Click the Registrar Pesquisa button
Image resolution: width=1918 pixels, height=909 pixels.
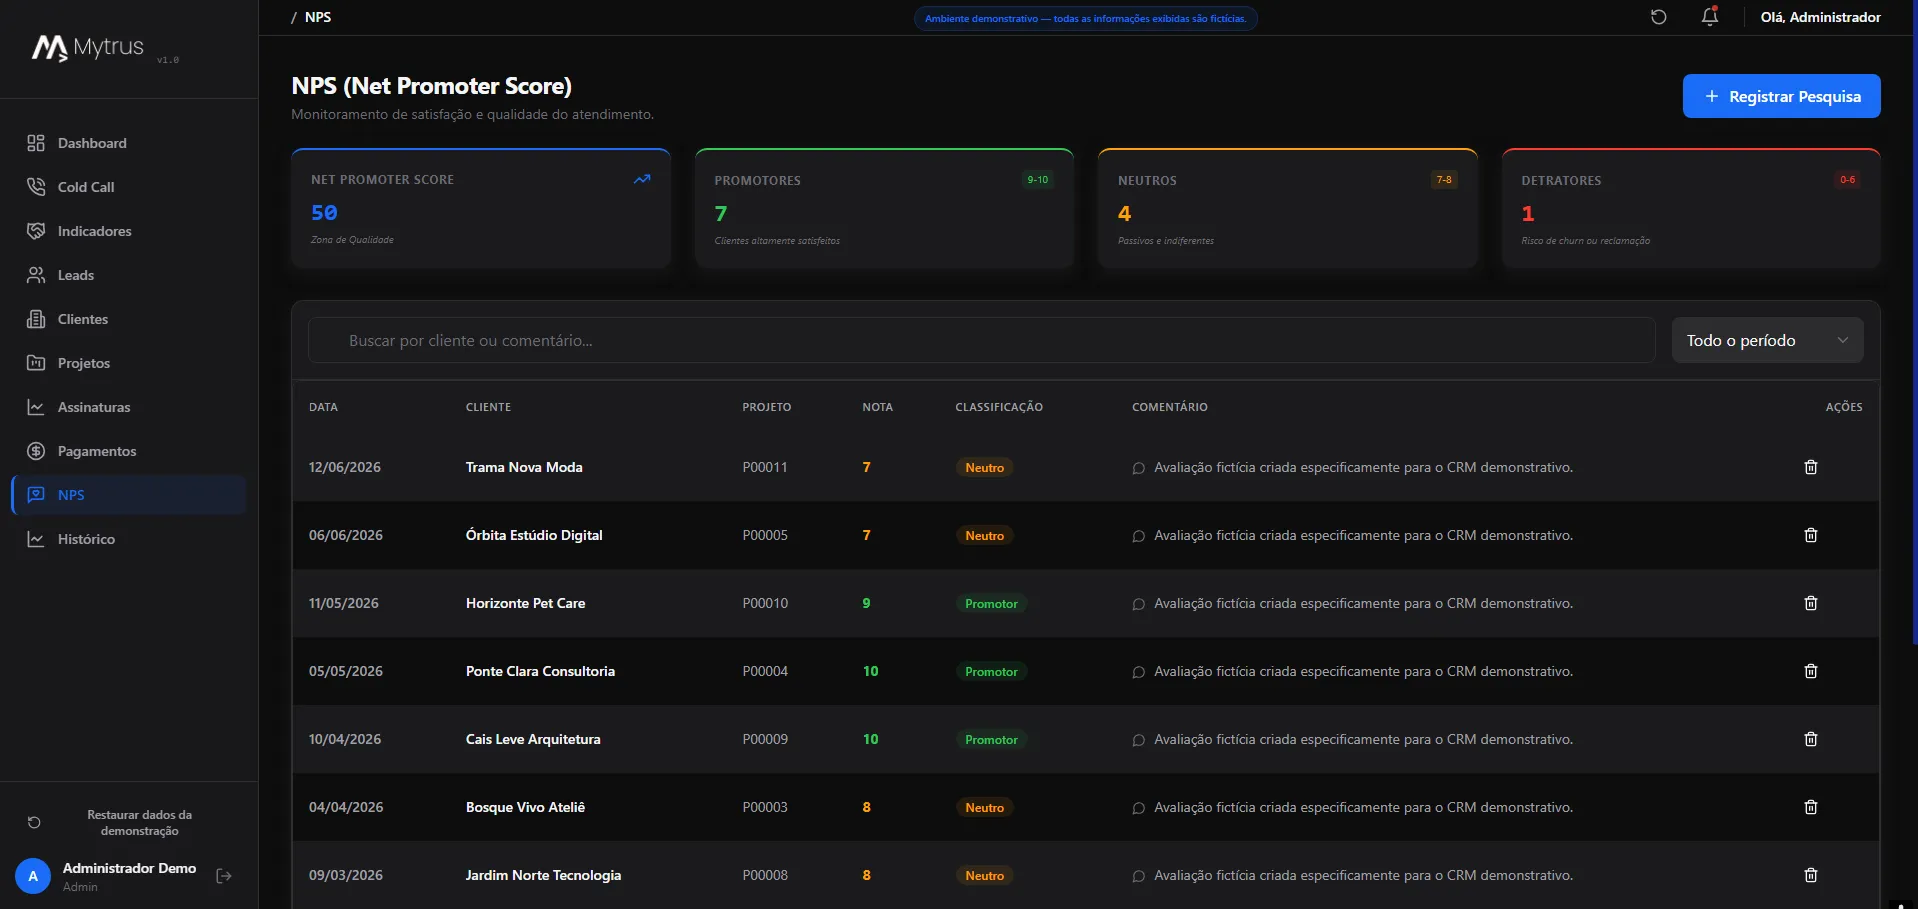(x=1781, y=96)
